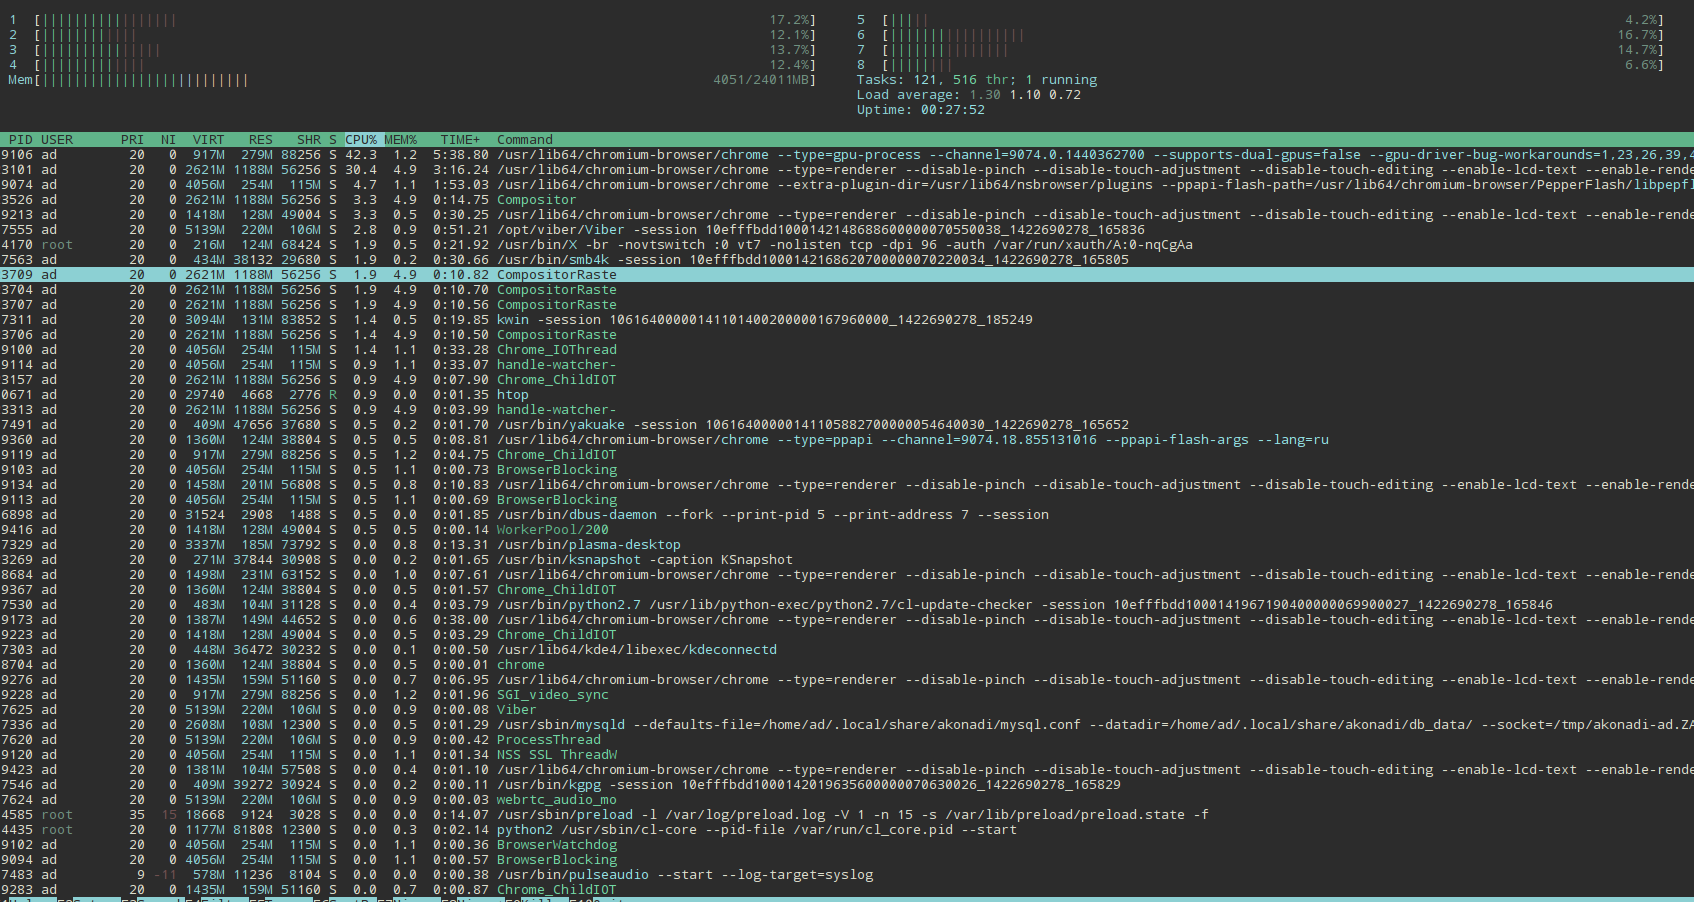Image resolution: width=1694 pixels, height=902 pixels.
Task: Select the kwin session process row
Action: pyautogui.click(x=847, y=320)
